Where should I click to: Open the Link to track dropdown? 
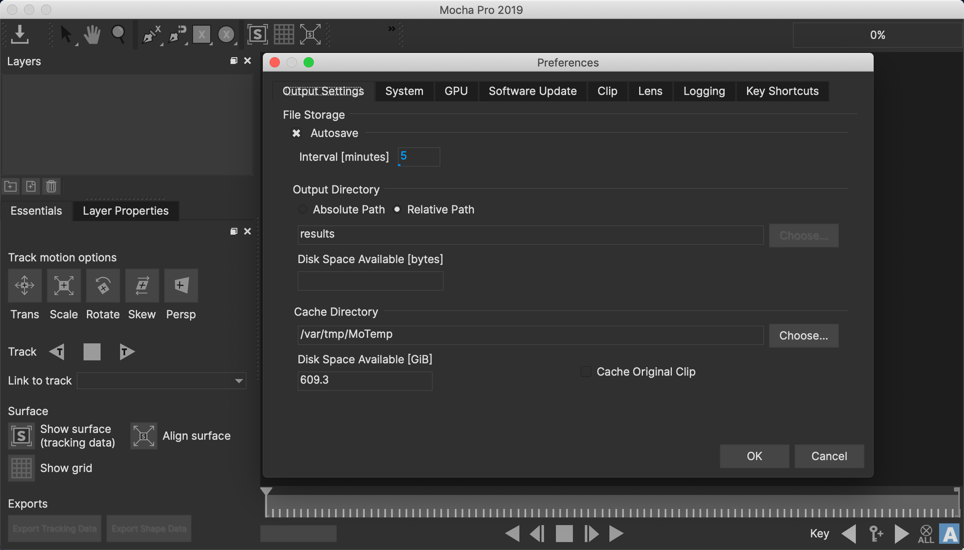pos(162,381)
